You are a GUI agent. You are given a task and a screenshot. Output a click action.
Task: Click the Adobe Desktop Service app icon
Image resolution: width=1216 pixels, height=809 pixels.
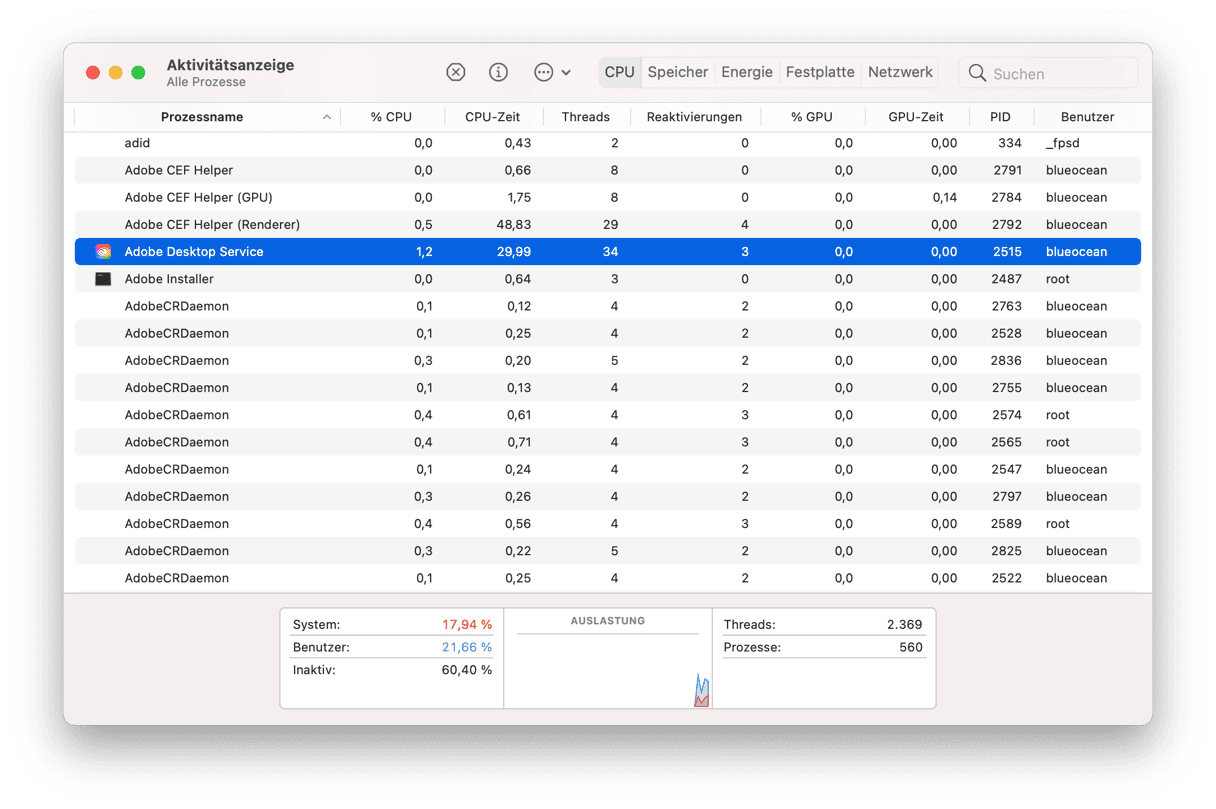(x=103, y=252)
